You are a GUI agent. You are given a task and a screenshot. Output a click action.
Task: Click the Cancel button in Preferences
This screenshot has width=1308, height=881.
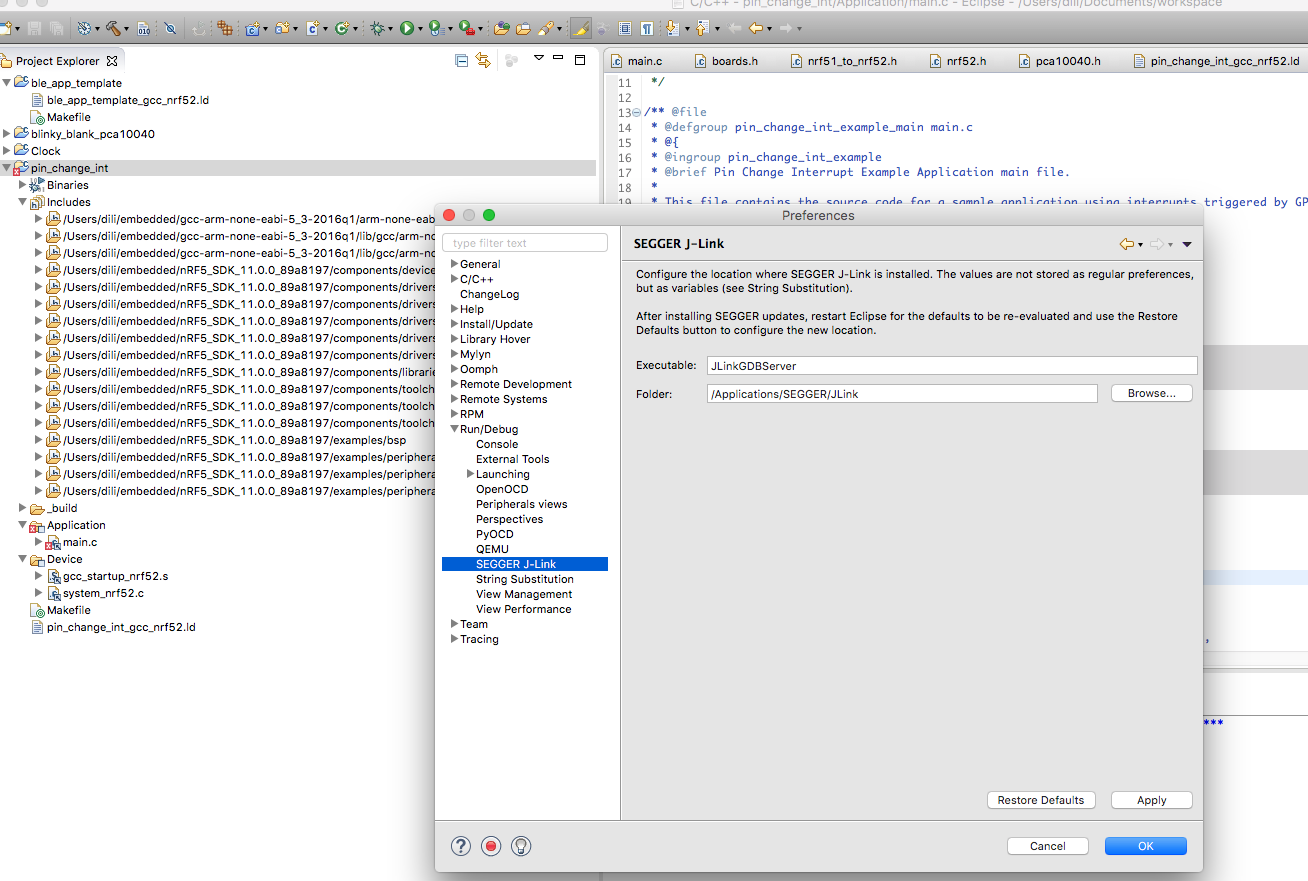pyautogui.click(x=1047, y=846)
